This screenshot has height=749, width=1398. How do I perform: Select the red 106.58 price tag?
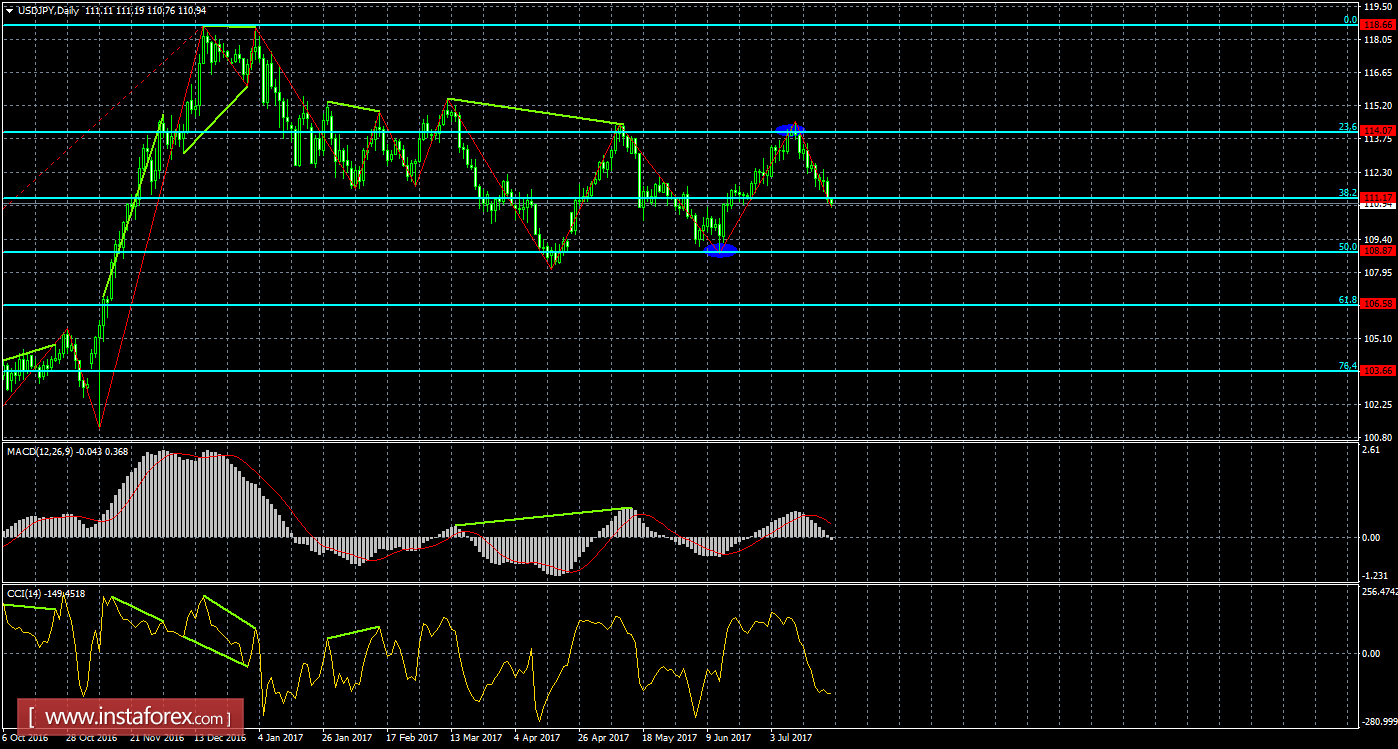click(x=1379, y=304)
